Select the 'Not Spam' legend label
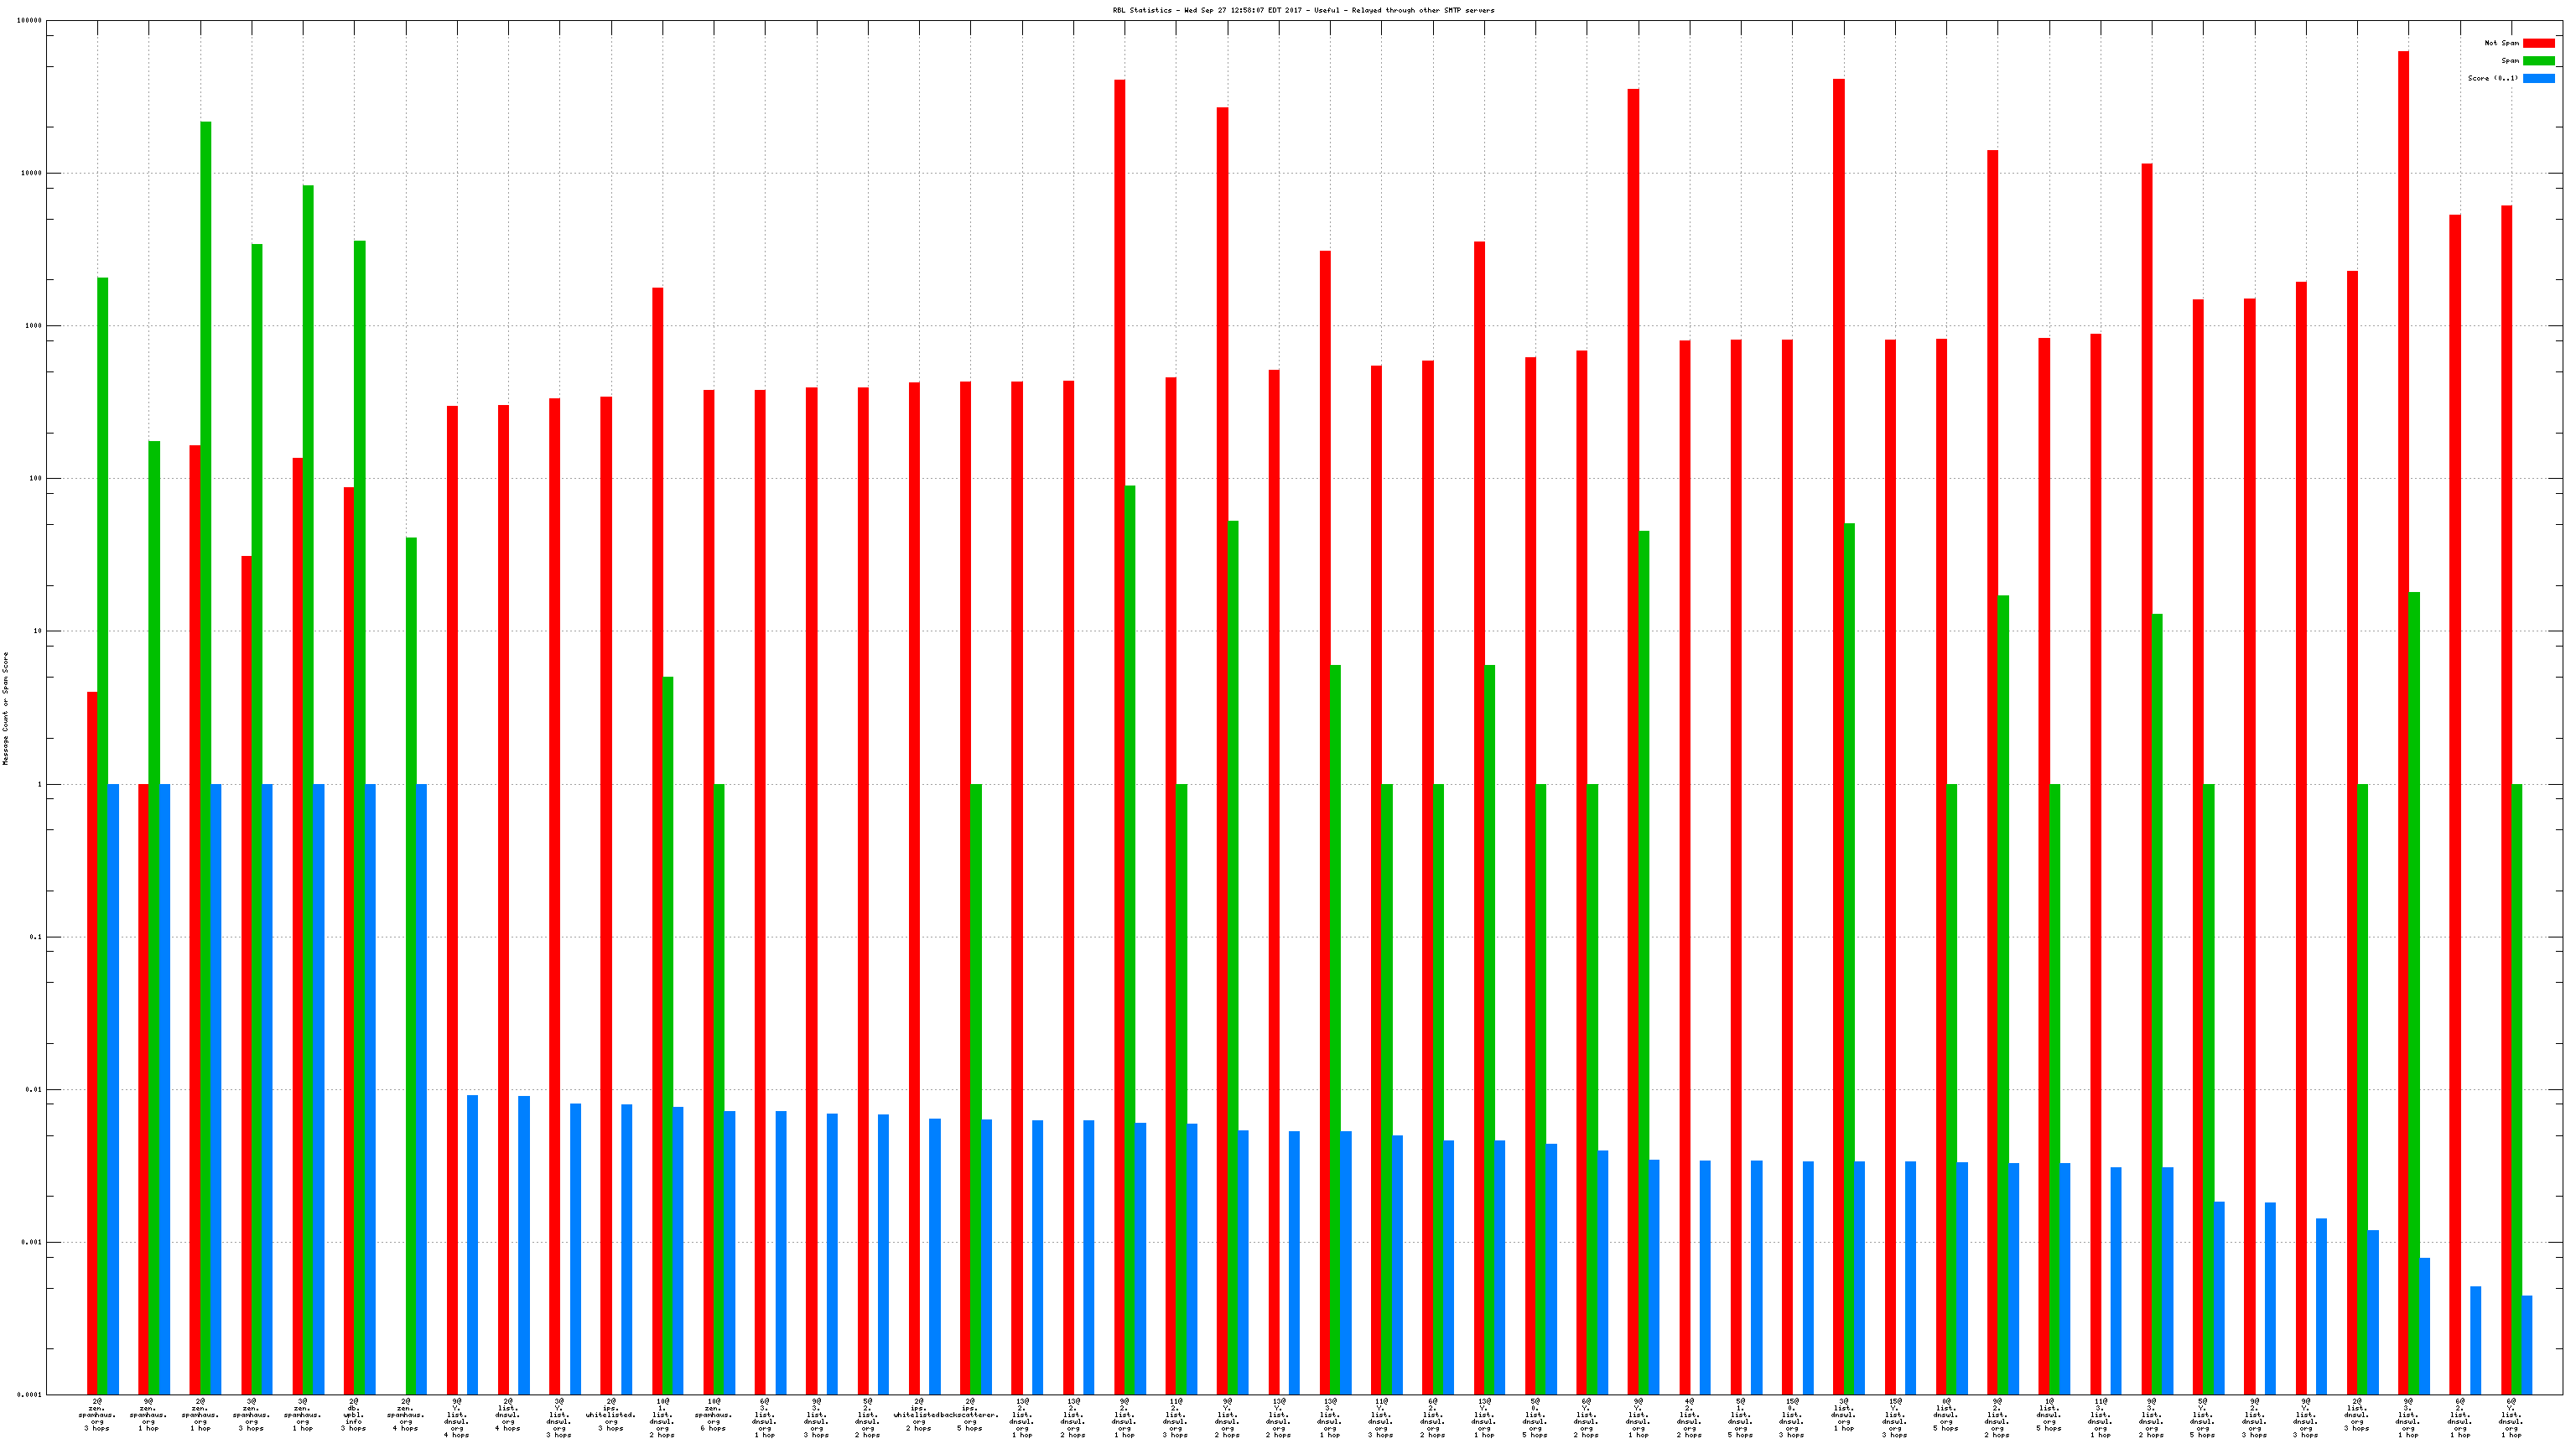Viewport: 2576px width, 1449px height. pyautogui.click(x=2501, y=43)
